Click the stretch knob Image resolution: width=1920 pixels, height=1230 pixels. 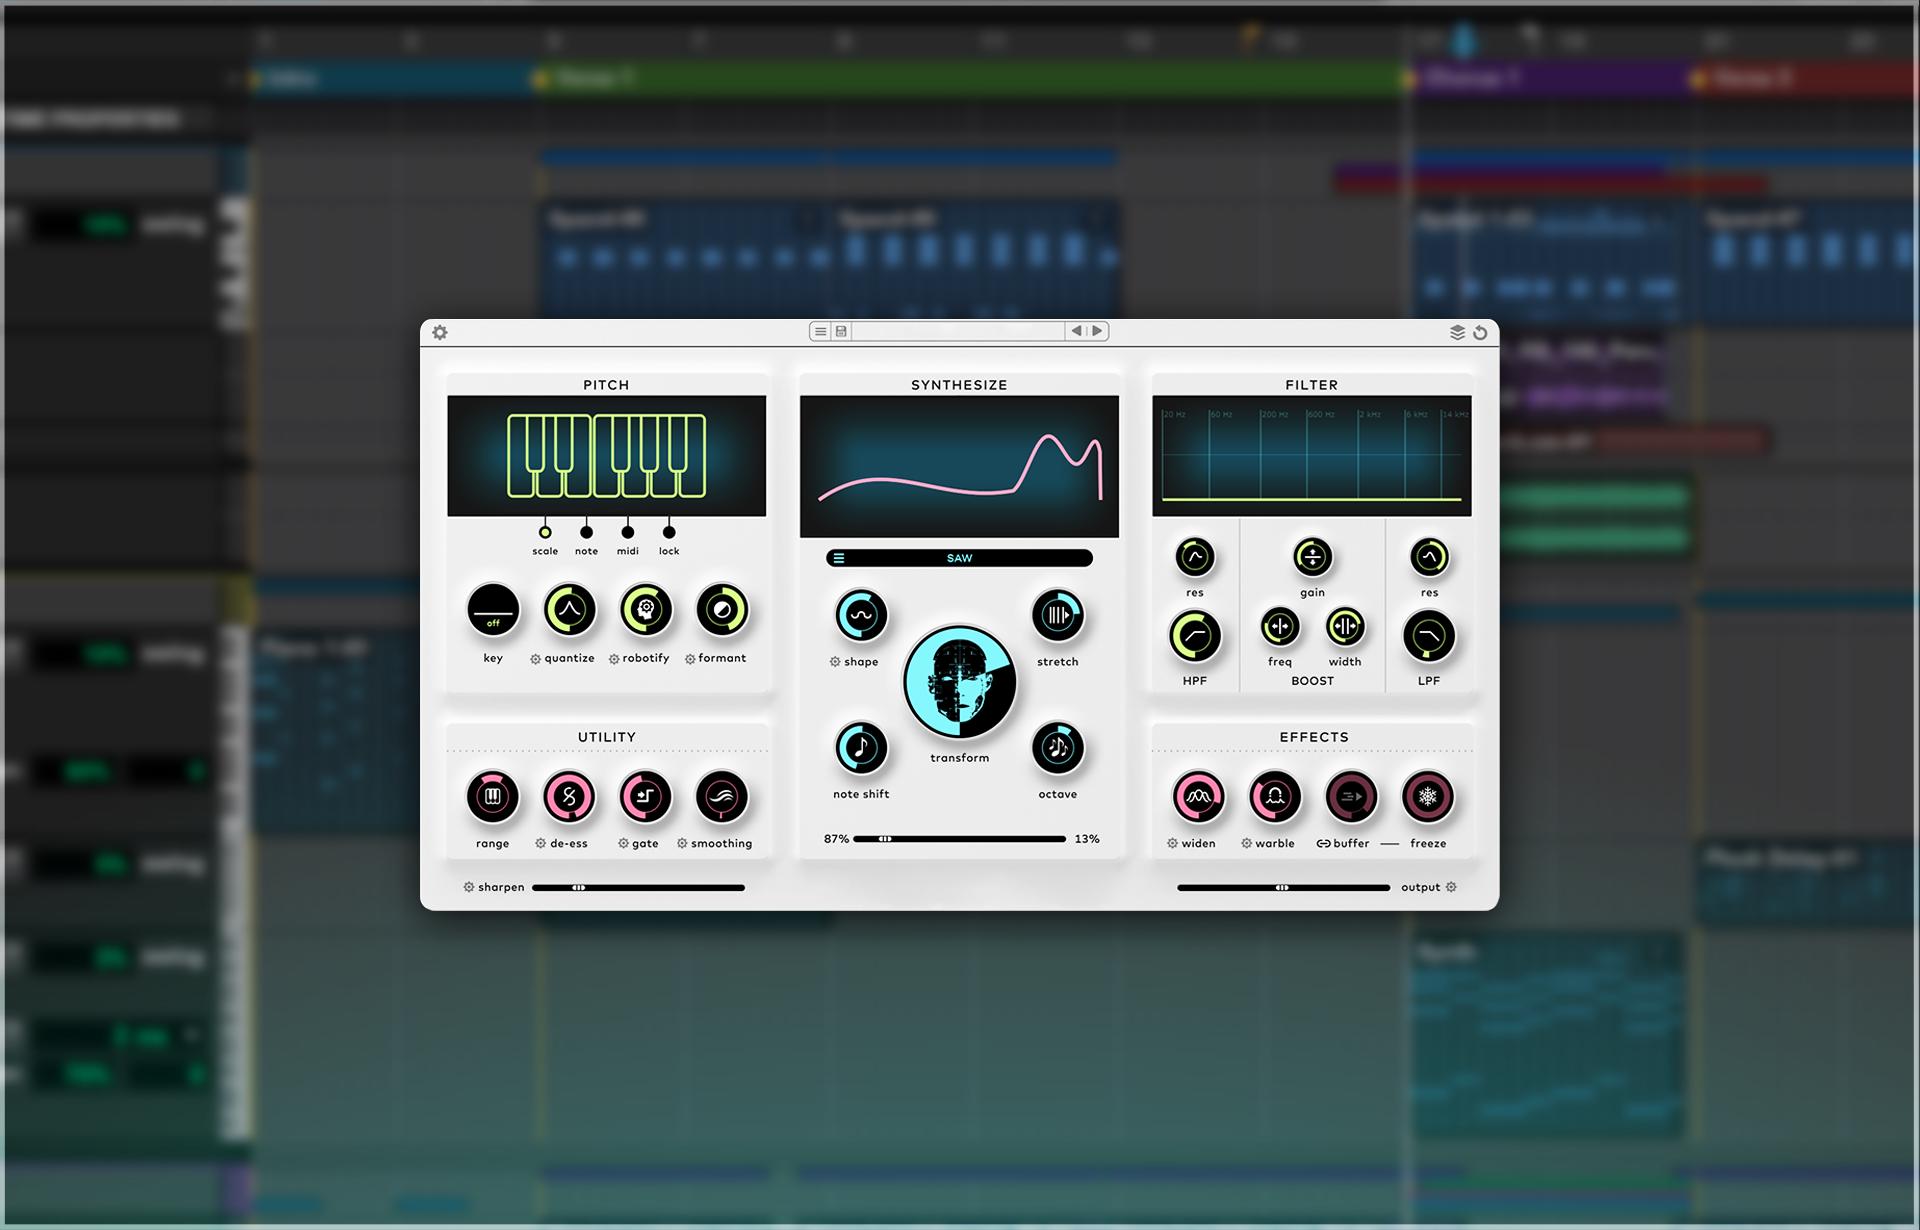coord(1058,615)
